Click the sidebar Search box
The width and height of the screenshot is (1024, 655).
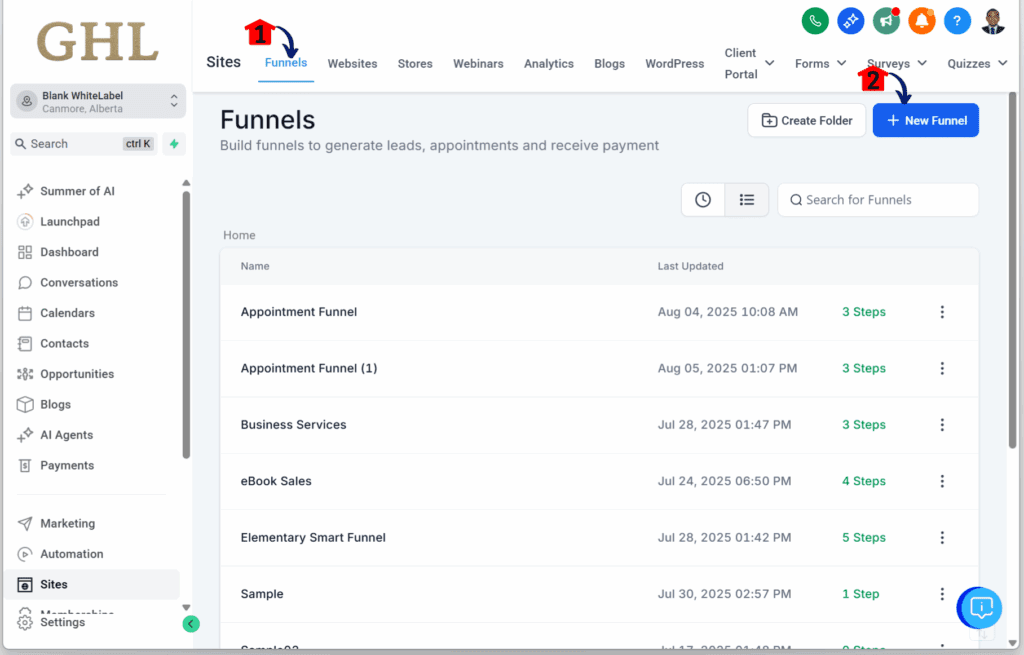pos(84,144)
